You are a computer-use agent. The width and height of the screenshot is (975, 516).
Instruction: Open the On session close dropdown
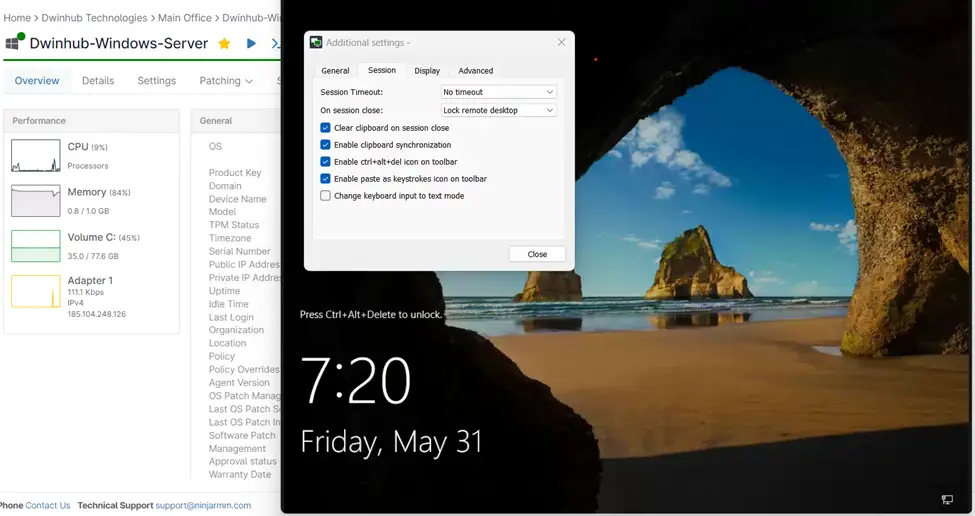(499, 110)
